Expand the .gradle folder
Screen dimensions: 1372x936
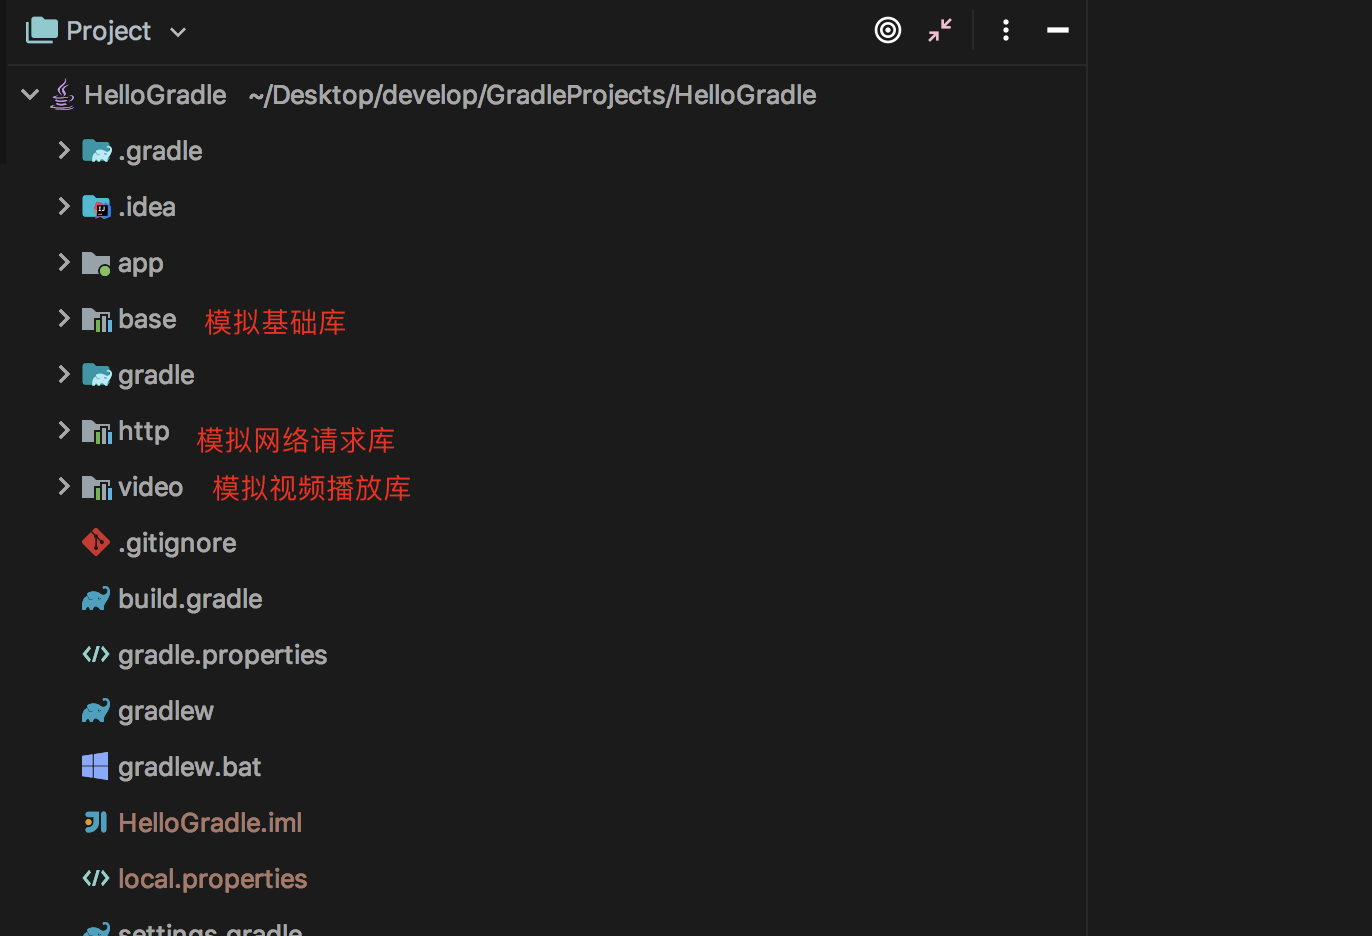click(x=64, y=150)
